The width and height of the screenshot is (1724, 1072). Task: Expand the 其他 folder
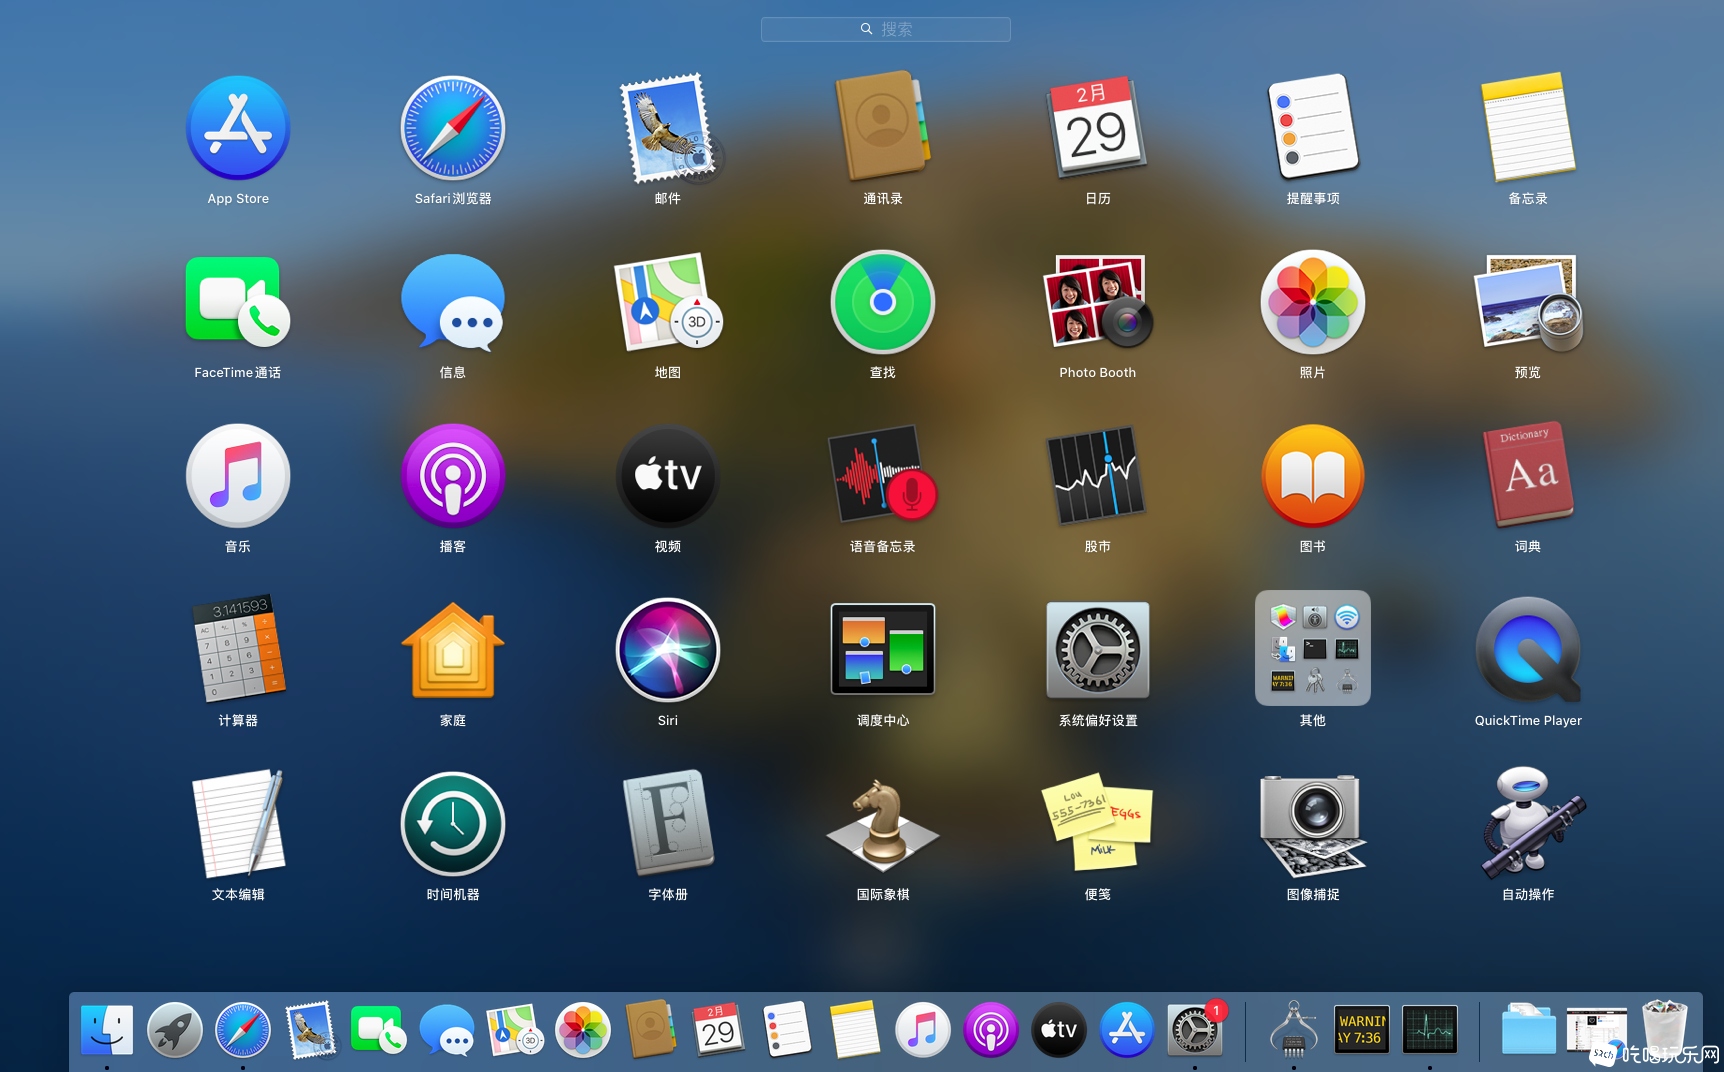(1313, 648)
